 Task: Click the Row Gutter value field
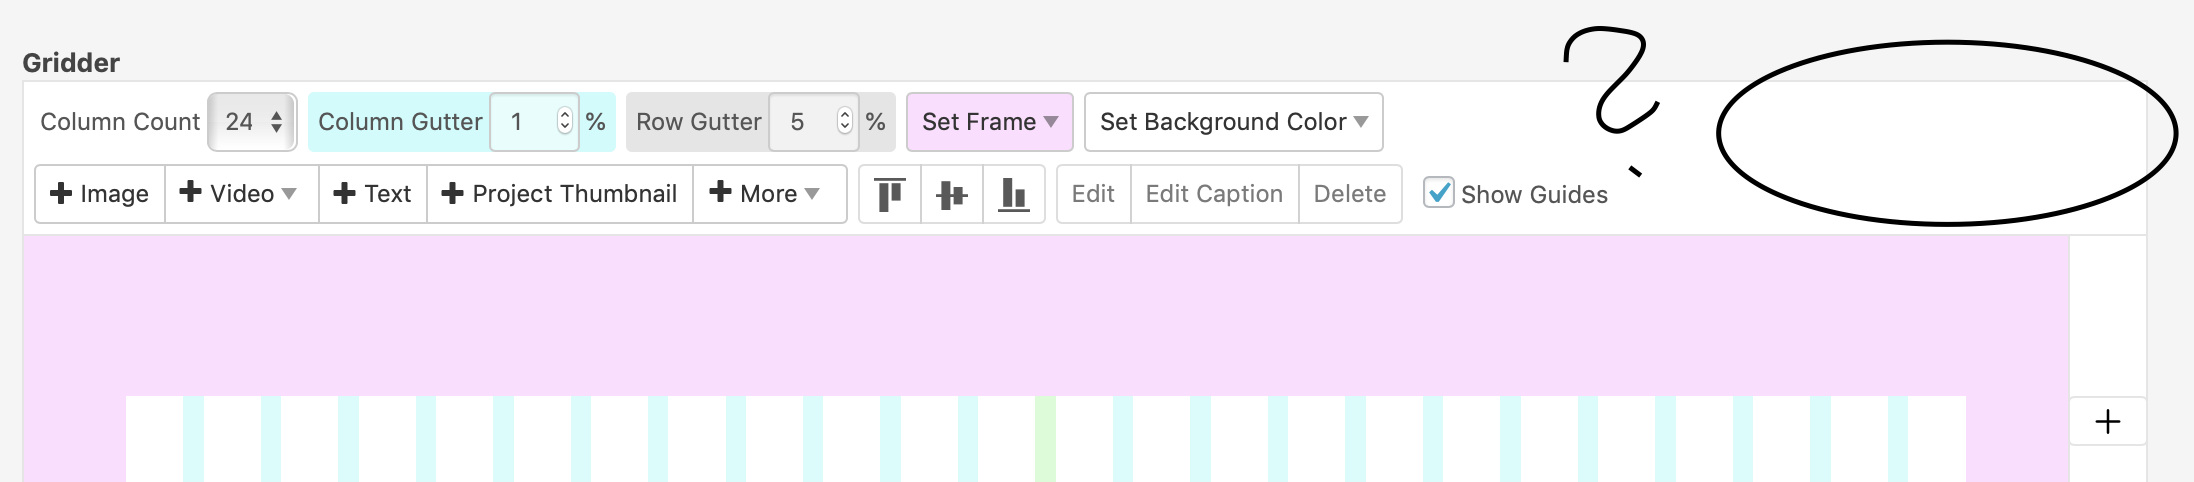pyautogui.click(x=804, y=122)
